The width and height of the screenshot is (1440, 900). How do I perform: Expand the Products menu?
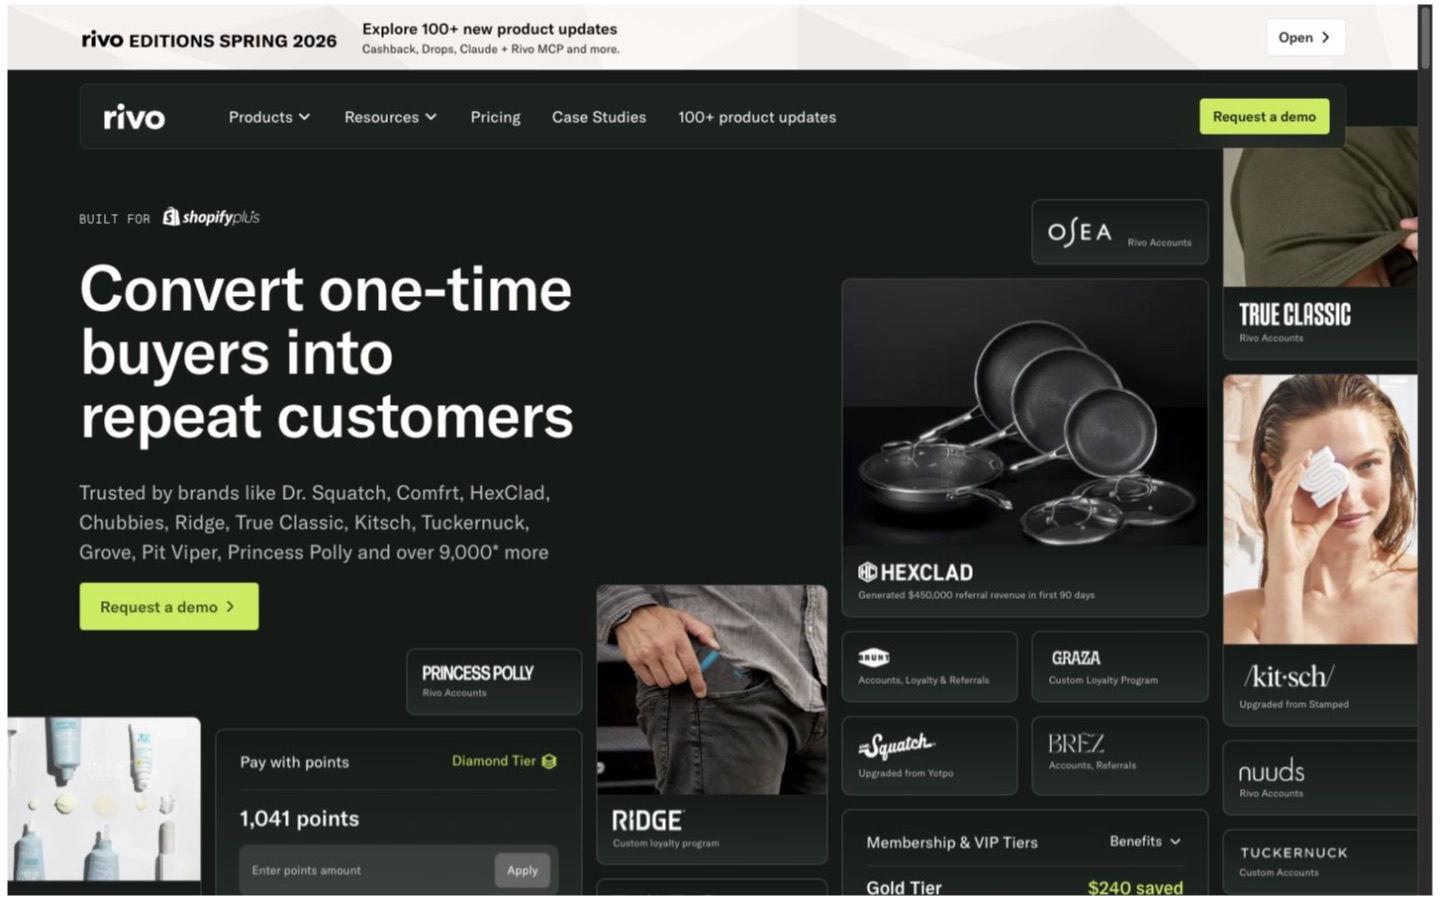tap(269, 117)
